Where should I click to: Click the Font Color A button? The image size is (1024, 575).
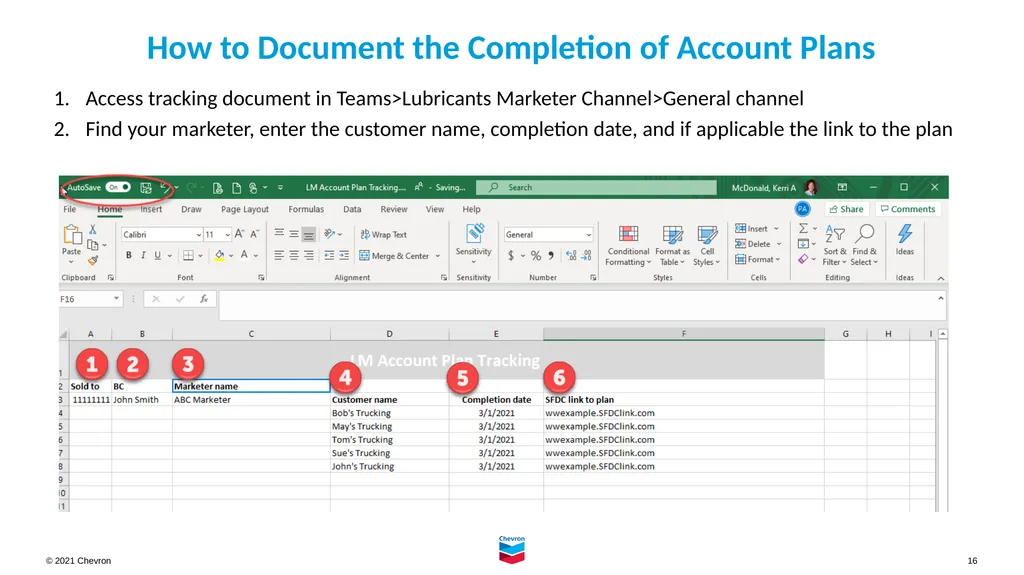[x=244, y=255]
